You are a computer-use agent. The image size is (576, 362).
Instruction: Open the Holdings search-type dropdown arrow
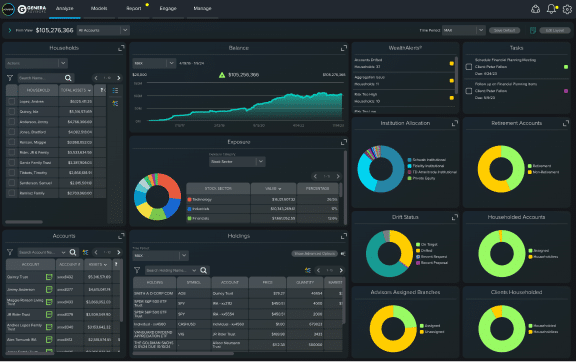pyautogui.click(x=194, y=270)
